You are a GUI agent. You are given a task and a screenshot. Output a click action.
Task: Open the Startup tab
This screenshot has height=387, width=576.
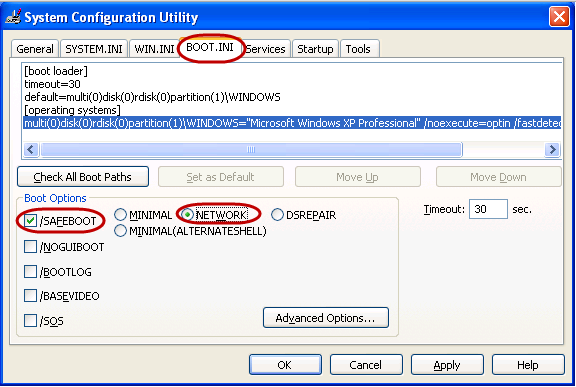click(x=315, y=49)
